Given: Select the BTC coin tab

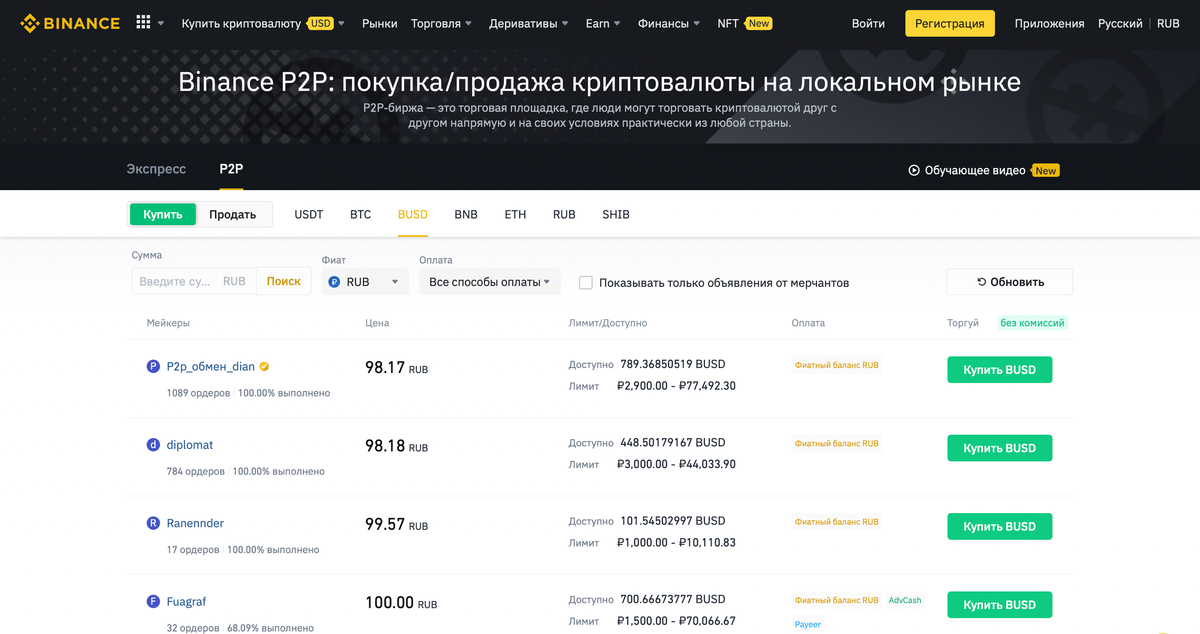Looking at the screenshot, I should pos(360,214).
